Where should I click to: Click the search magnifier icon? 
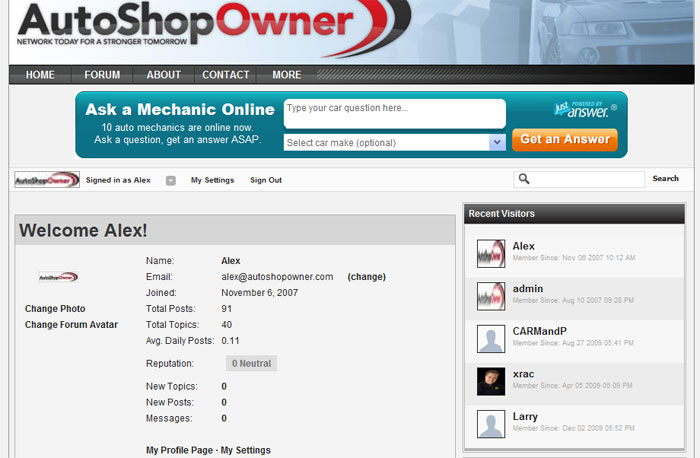[524, 179]
